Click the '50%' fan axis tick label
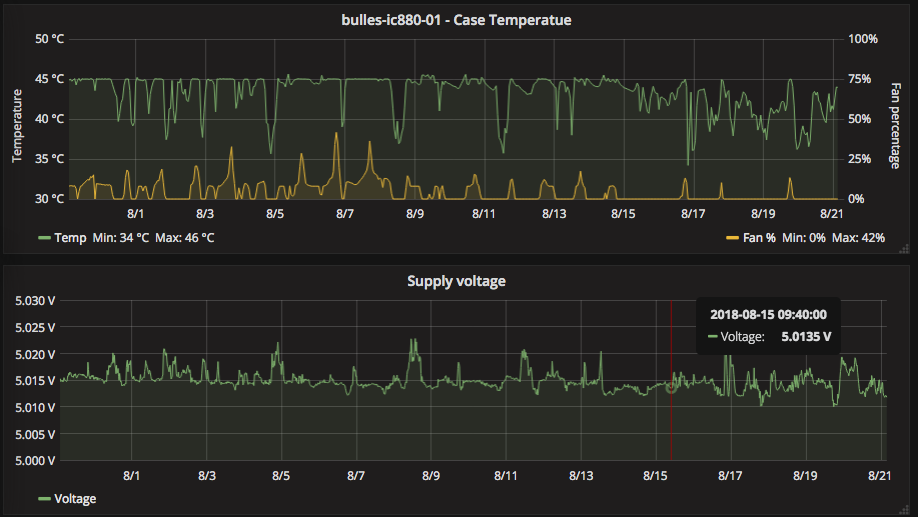 click(x=859, y=119)
